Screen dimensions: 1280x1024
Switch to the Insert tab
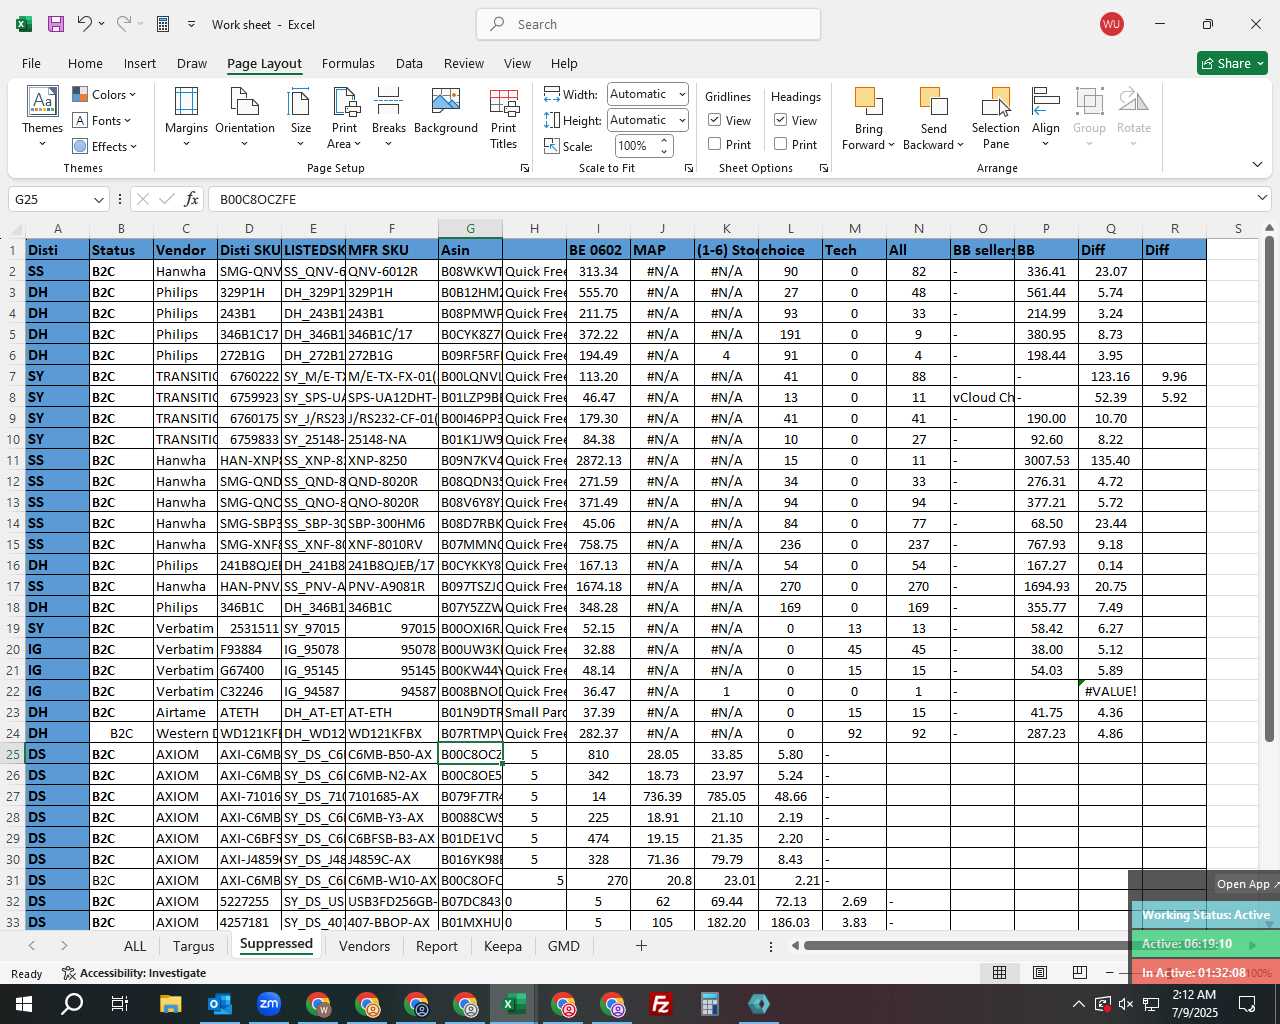coord(140,63)
